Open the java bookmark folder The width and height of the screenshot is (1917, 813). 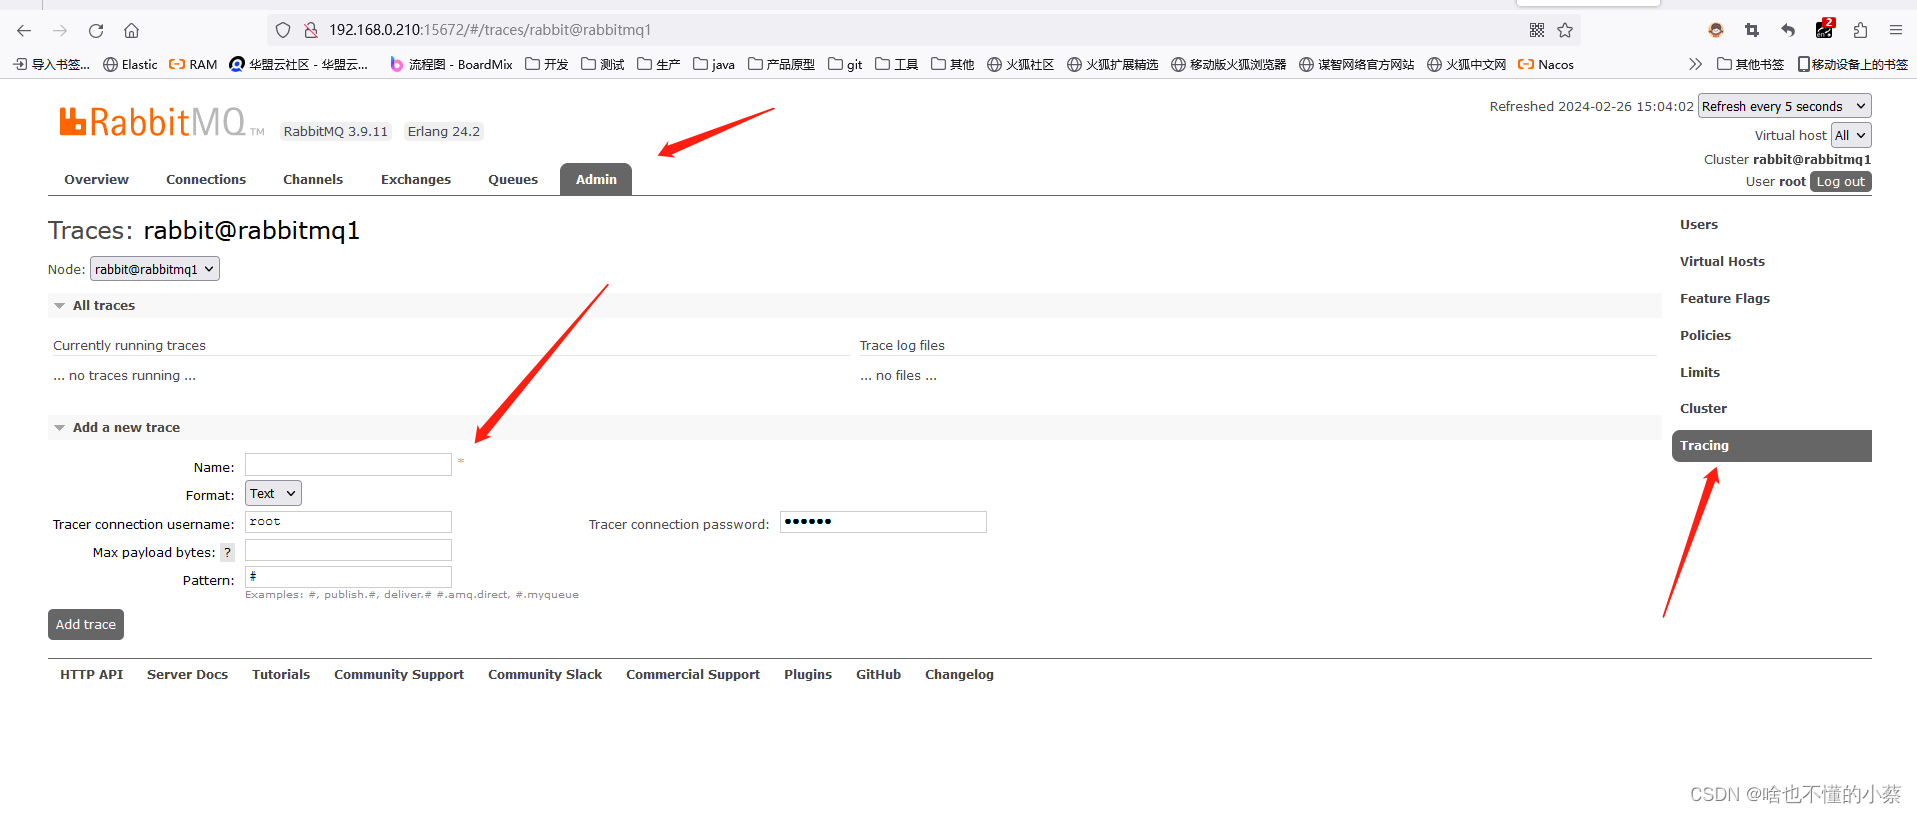[714, 64]
